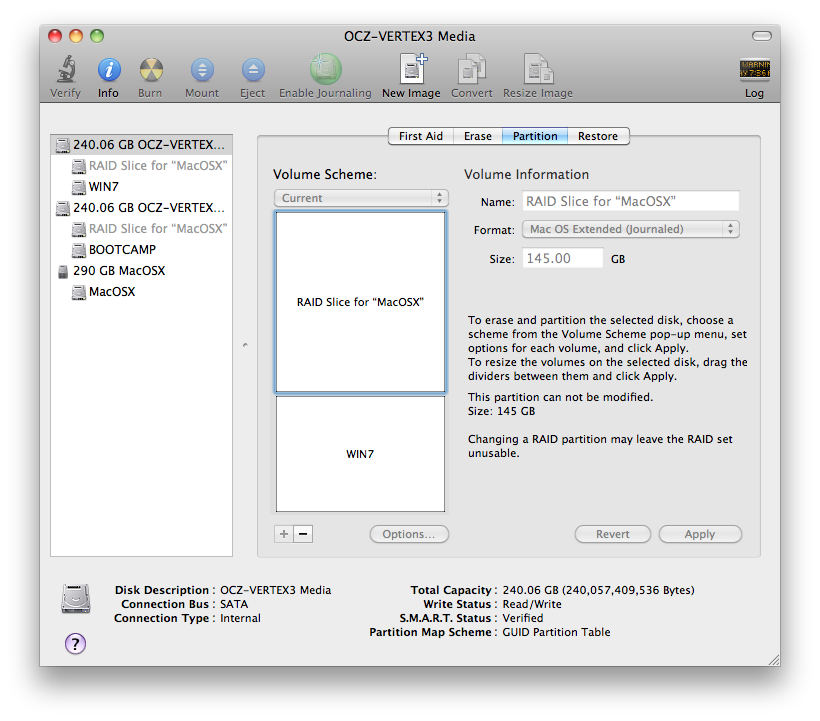This screenshot has width=820, height=721.
Task: Click the large disk icon beside Disk Description
Action: (76, 598)
